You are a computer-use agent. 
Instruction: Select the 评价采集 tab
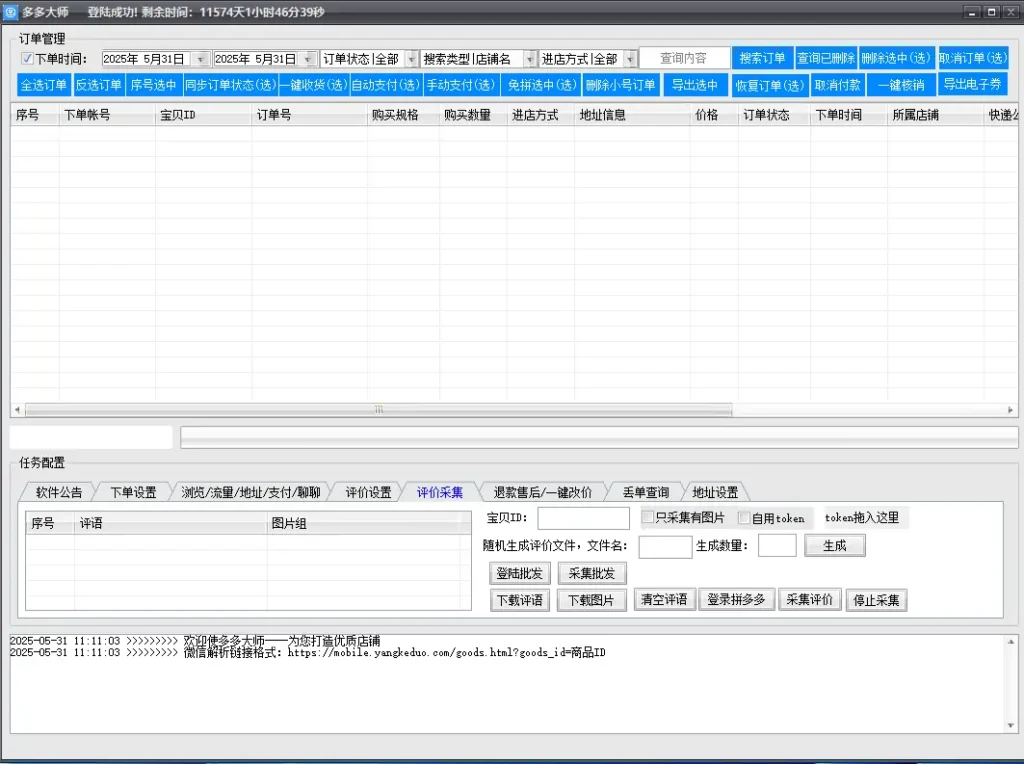pyautogui.click(x=440, y=492)
